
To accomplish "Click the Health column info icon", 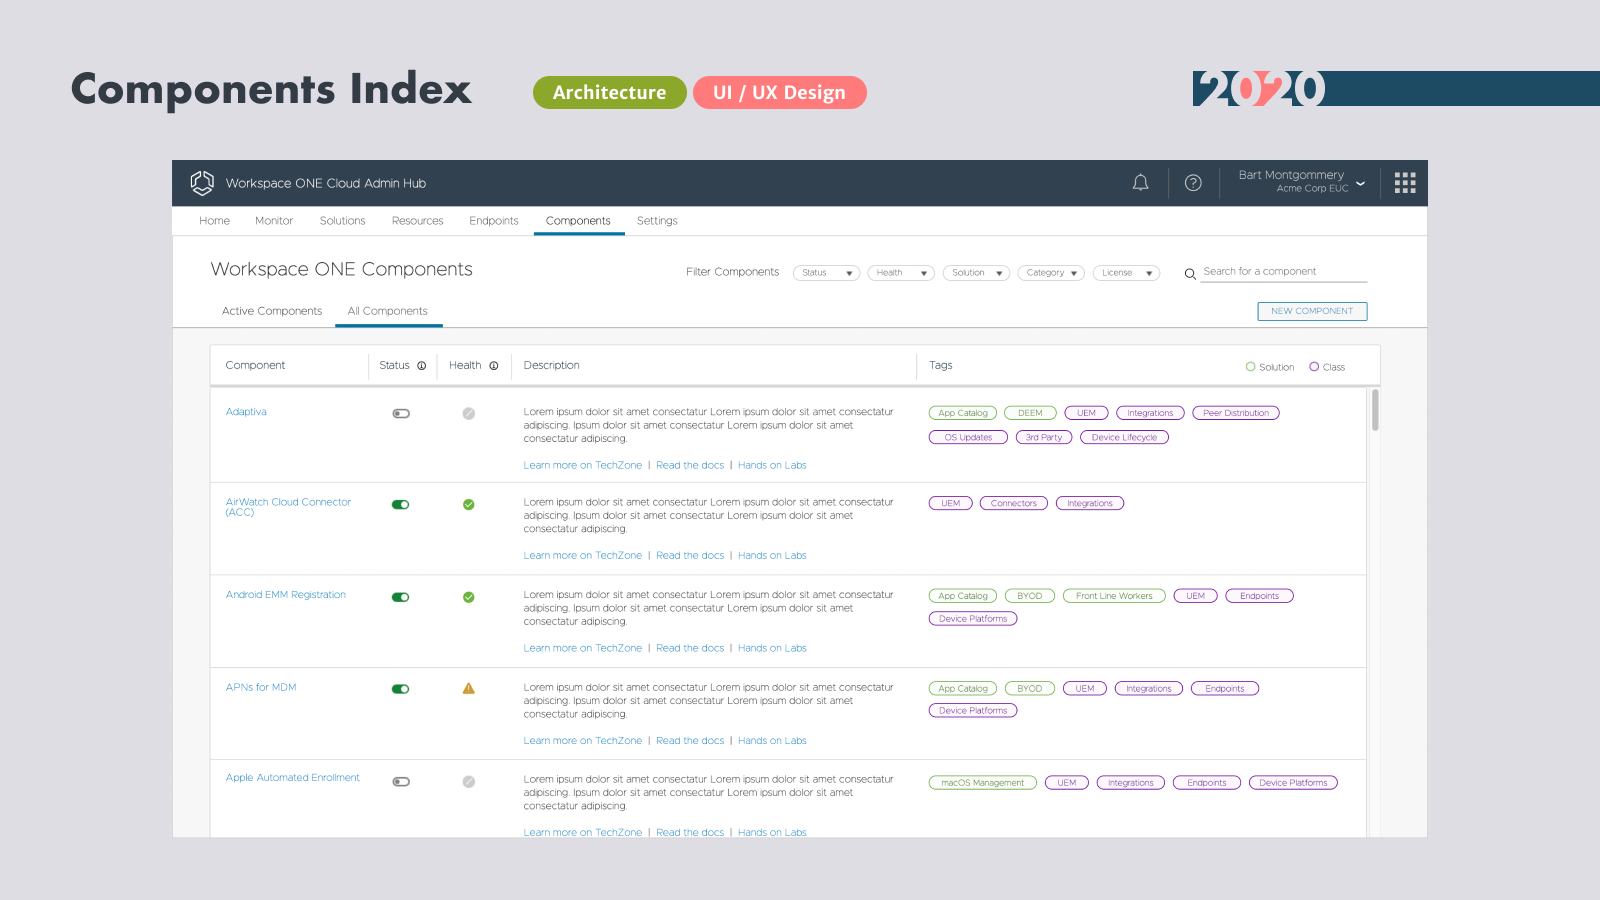I will click(x=494, y=366).
